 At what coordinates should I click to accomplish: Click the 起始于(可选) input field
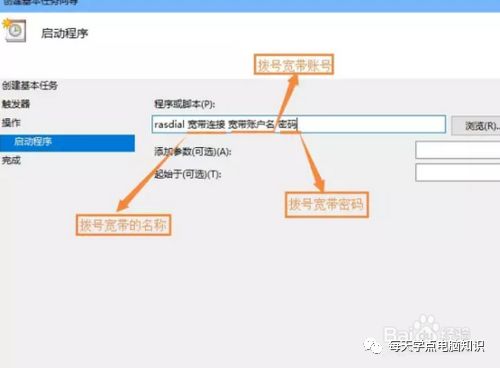tap(458, 172)
